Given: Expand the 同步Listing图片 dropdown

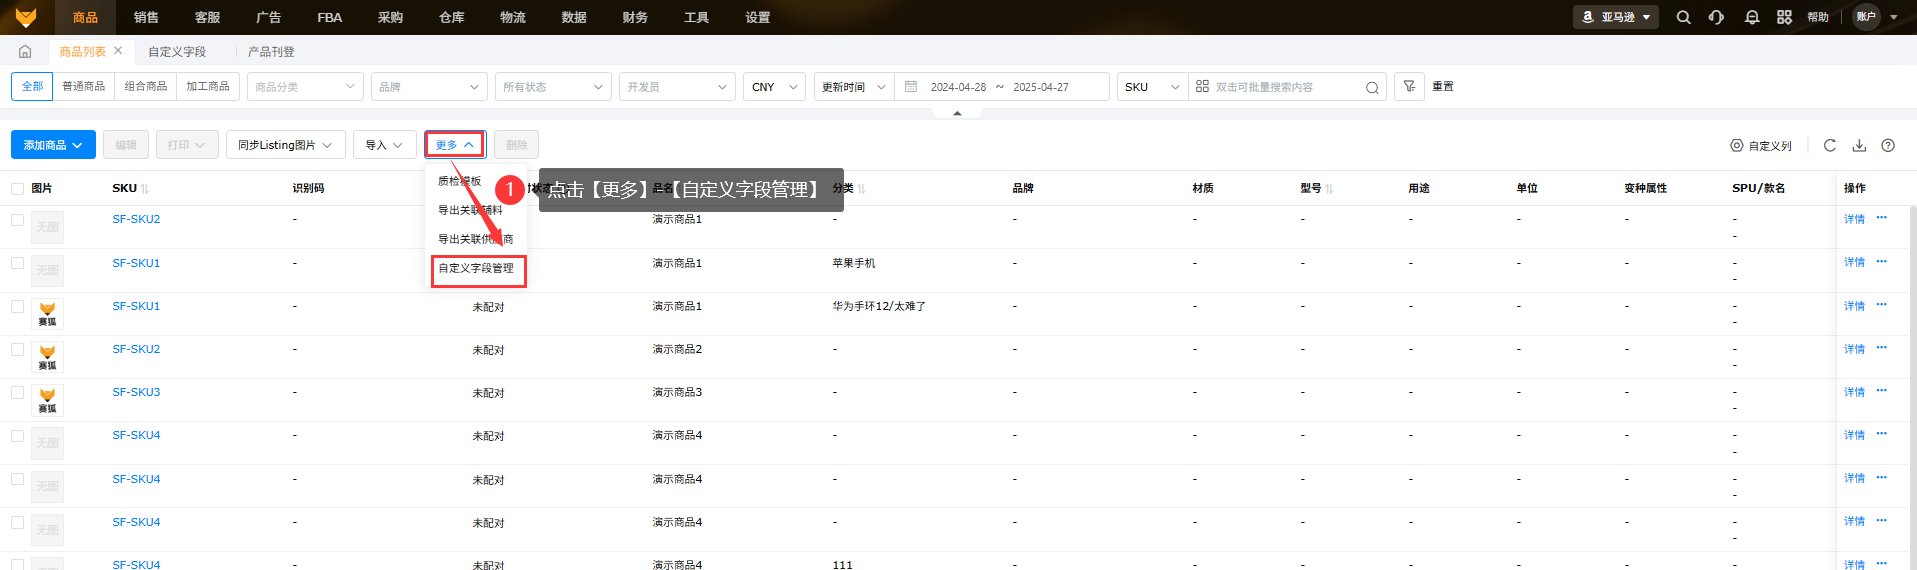Looking at the screenshot, I should click(x=286, y=145).
